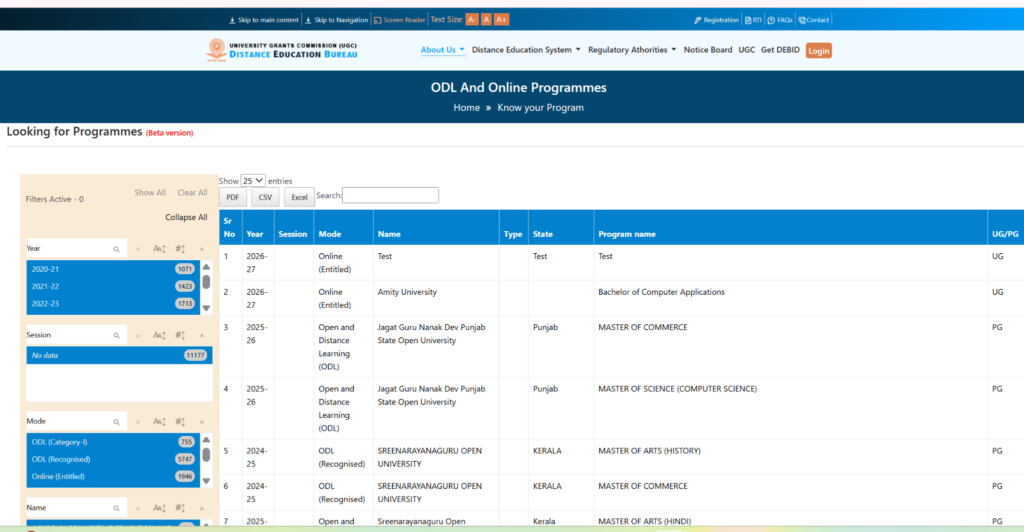Export the table to Excel
Viewport: 1024px width, 532px height.
(299, 197)
